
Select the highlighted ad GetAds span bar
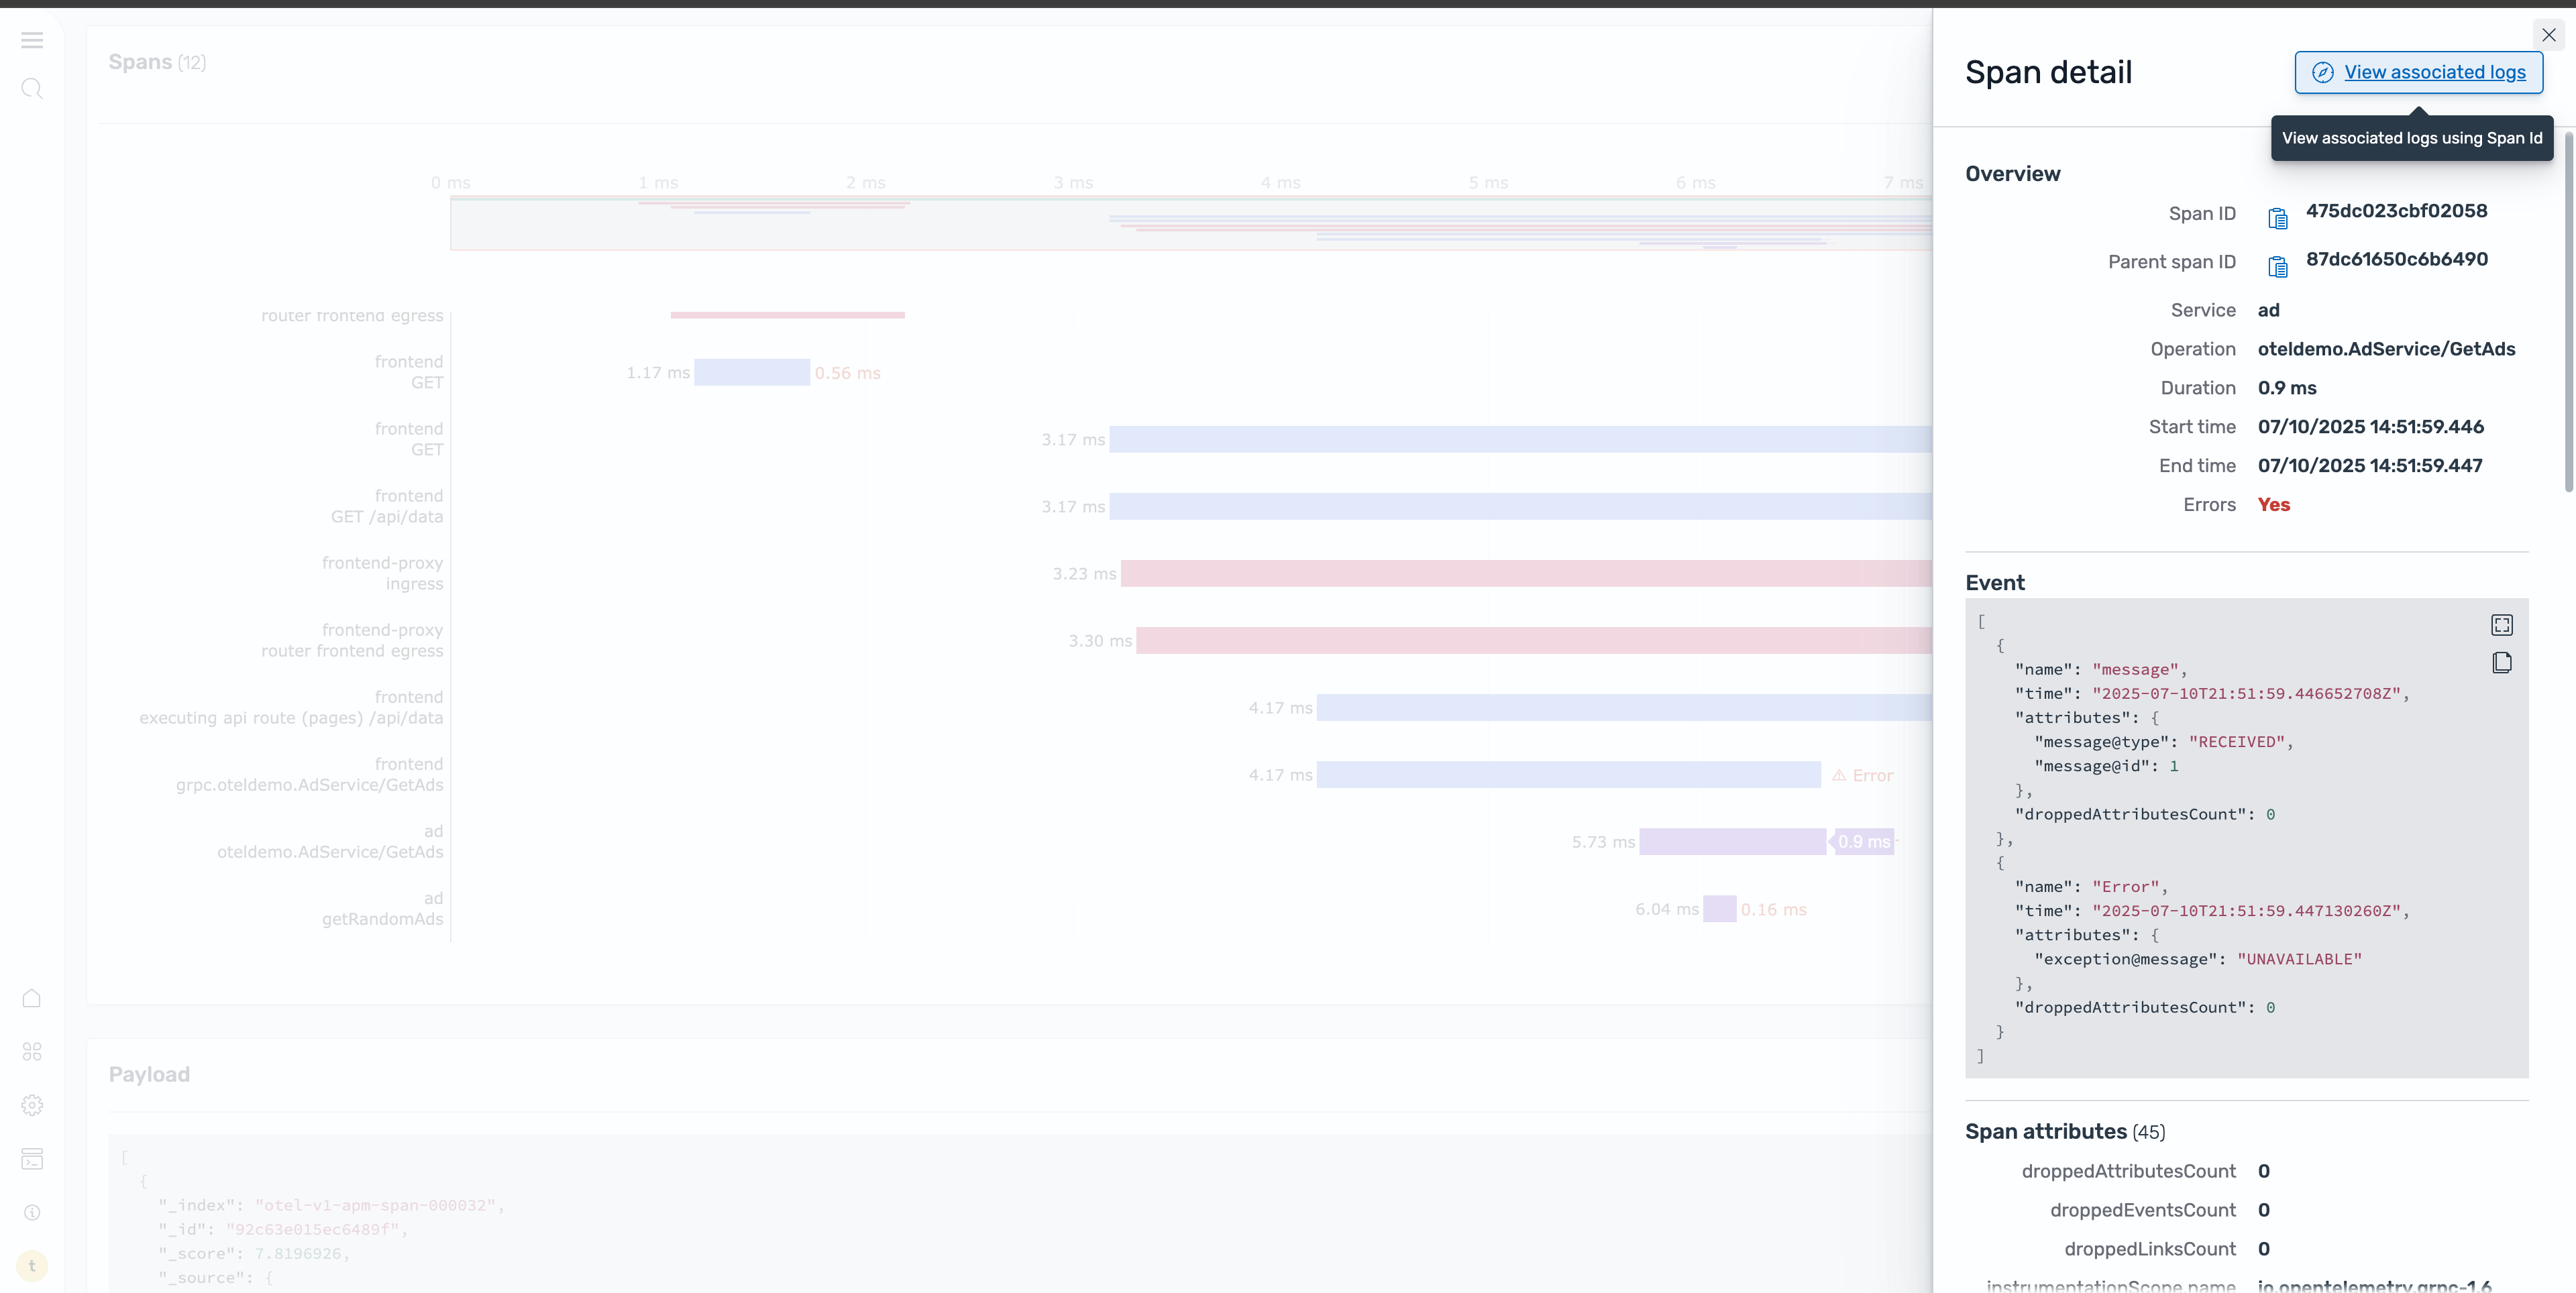point(1732,842)
